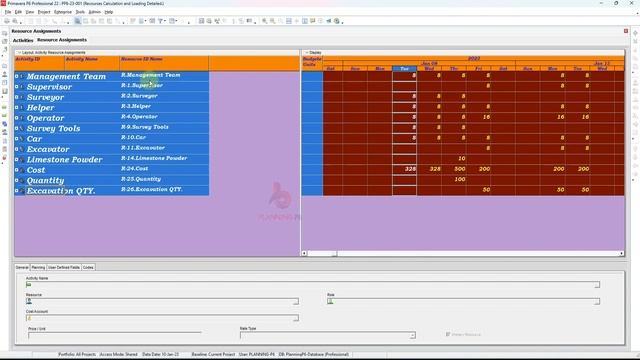Click the spreadsheet scrollbar left arrow
Screen dimensions: 640x360
(304, 253)
